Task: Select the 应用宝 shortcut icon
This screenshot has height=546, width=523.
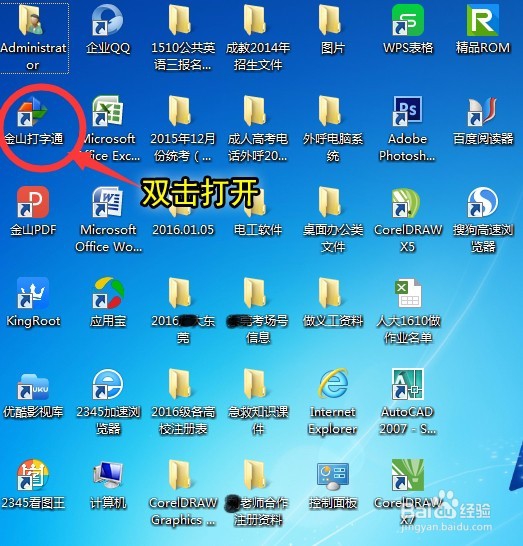Action: 108,293
